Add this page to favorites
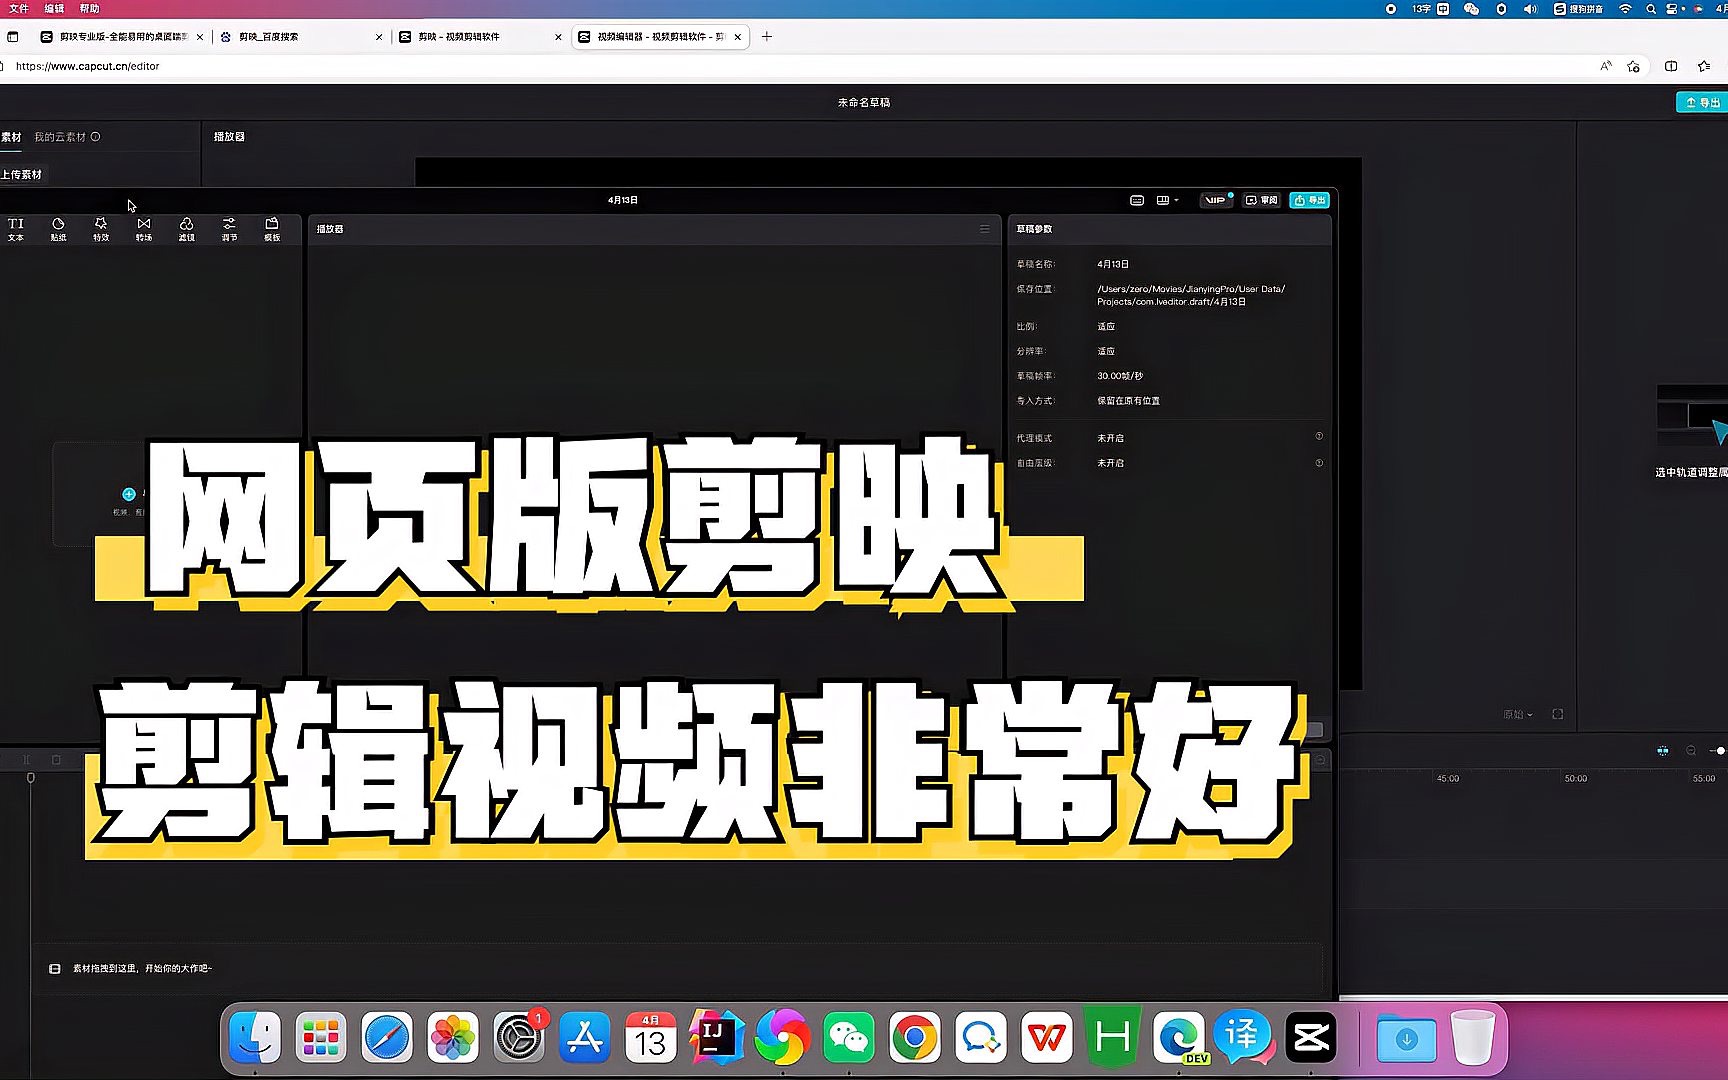Image resolution: width=1728 pixels, height=1080 pixels. (x=1634, y=66)
